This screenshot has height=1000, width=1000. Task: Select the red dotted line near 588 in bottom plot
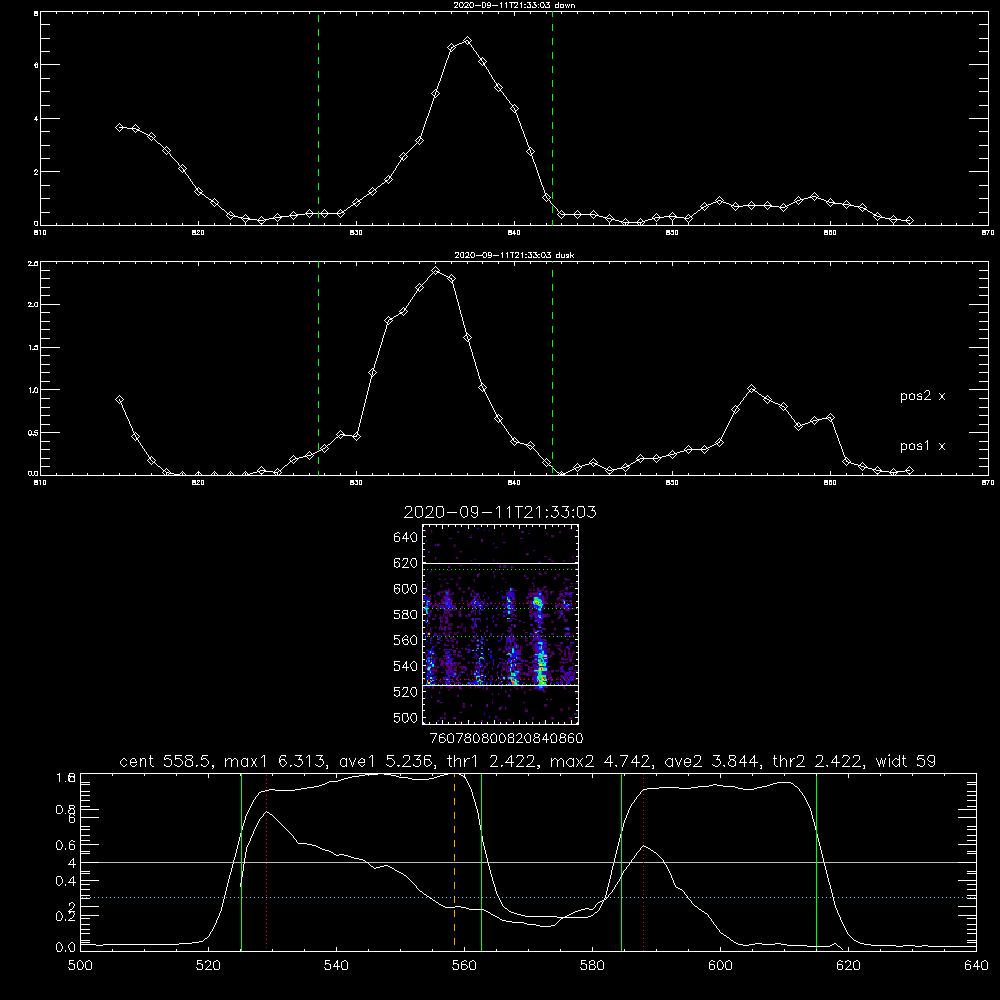click(x=643, y=861)
